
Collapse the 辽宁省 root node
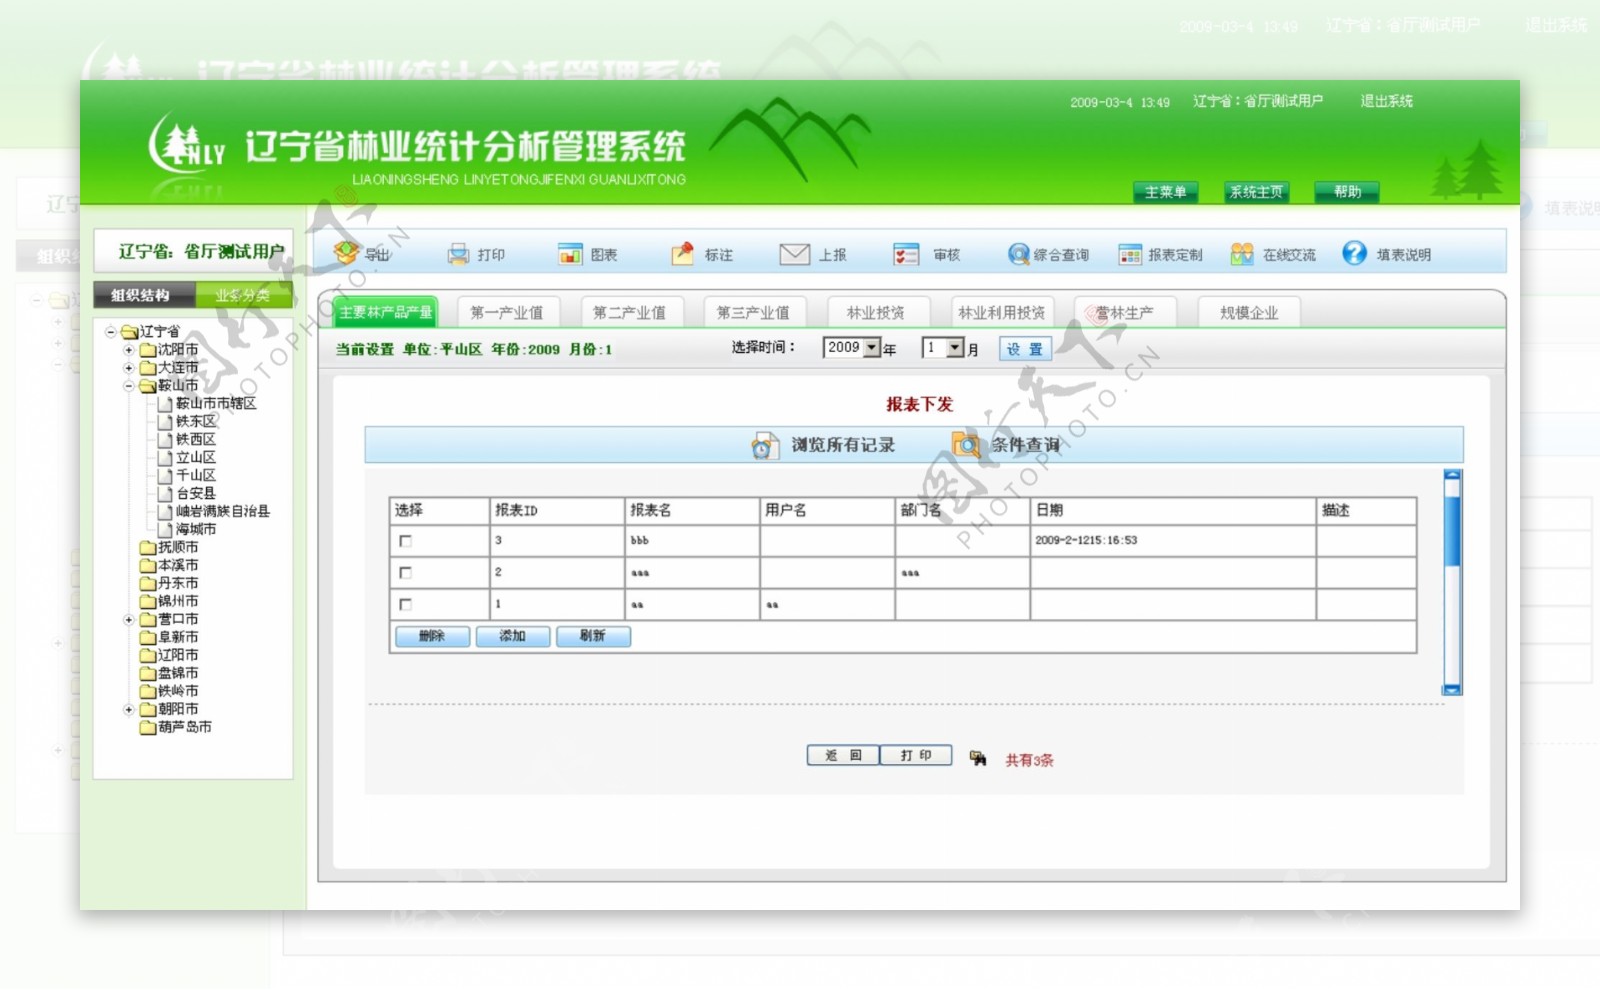(x=111, y=332)
